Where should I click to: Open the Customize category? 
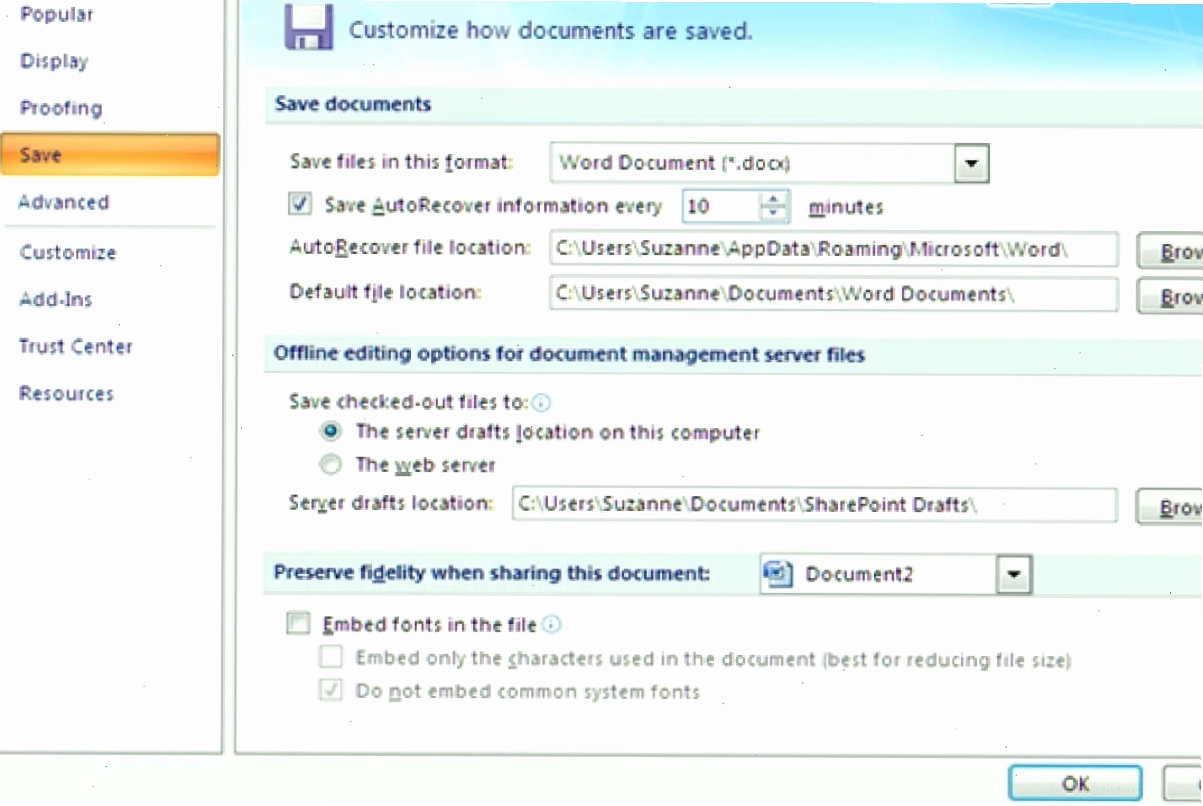pyautogui.click(x=68, y=253)
